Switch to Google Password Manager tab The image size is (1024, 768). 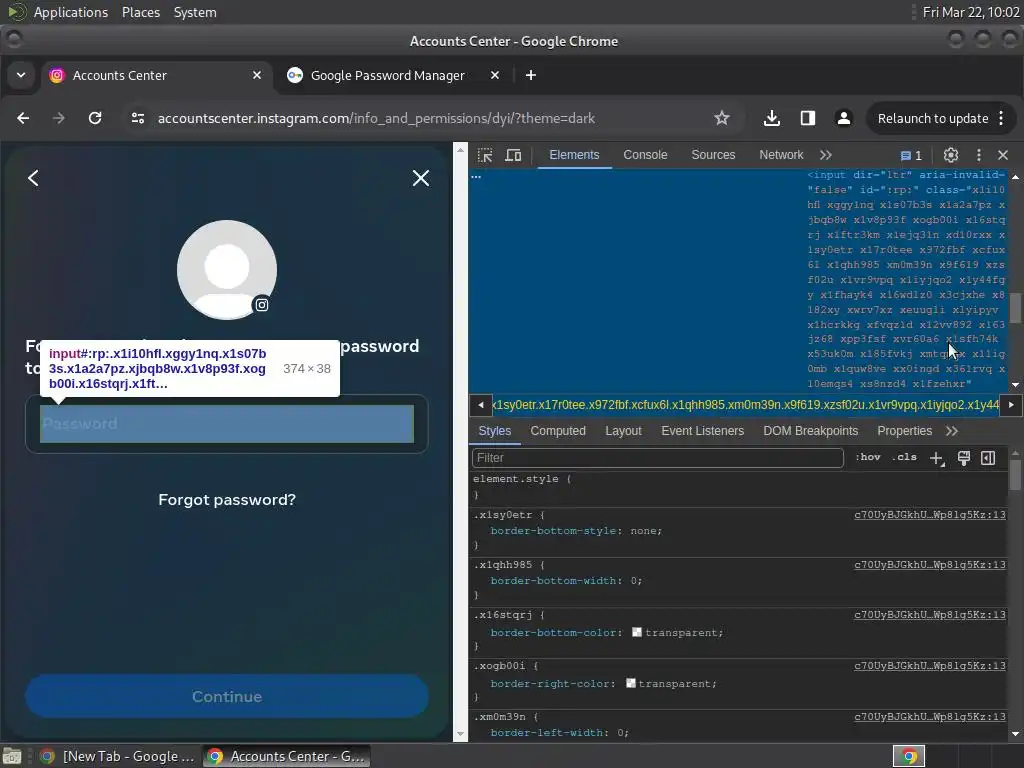click(387, 75)
